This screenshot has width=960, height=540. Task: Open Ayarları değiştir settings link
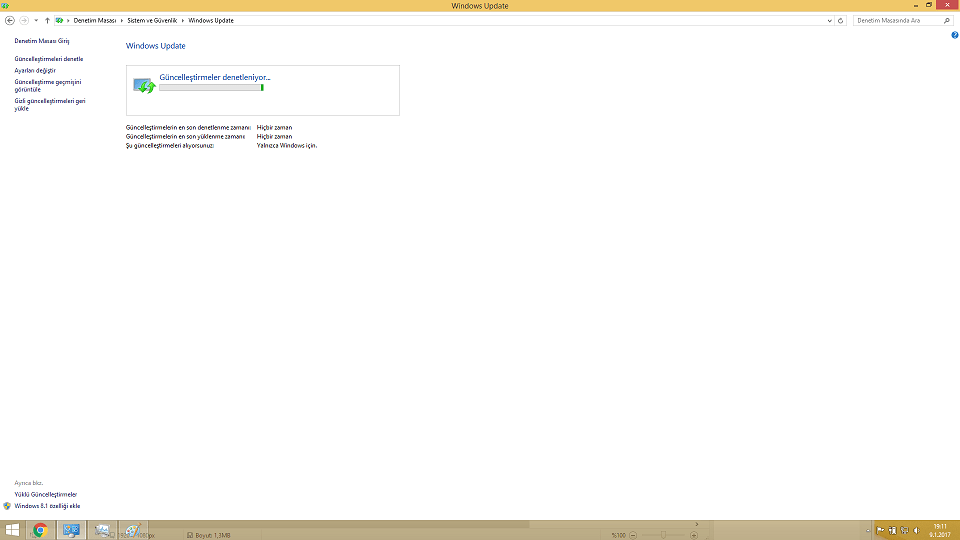35,70
